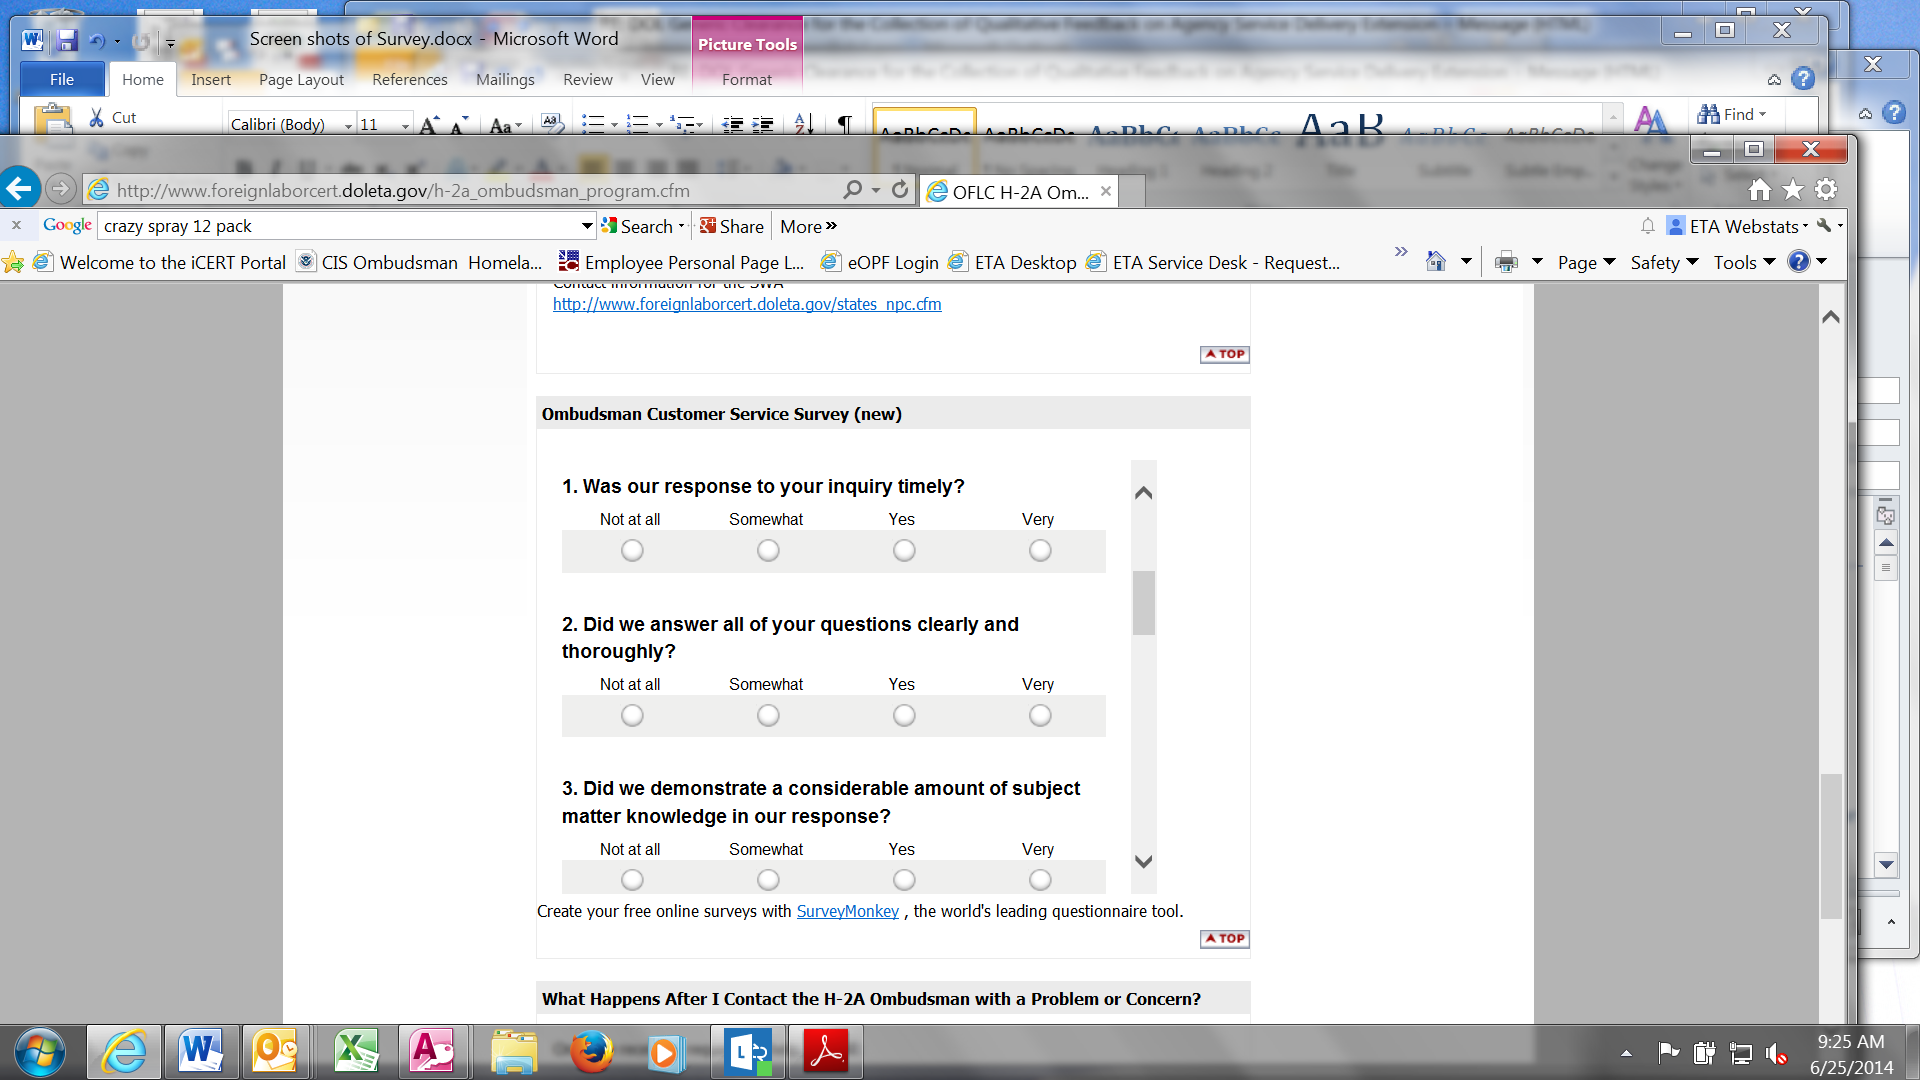
Task: Open the Word File tab
Action: coord(62,80)
